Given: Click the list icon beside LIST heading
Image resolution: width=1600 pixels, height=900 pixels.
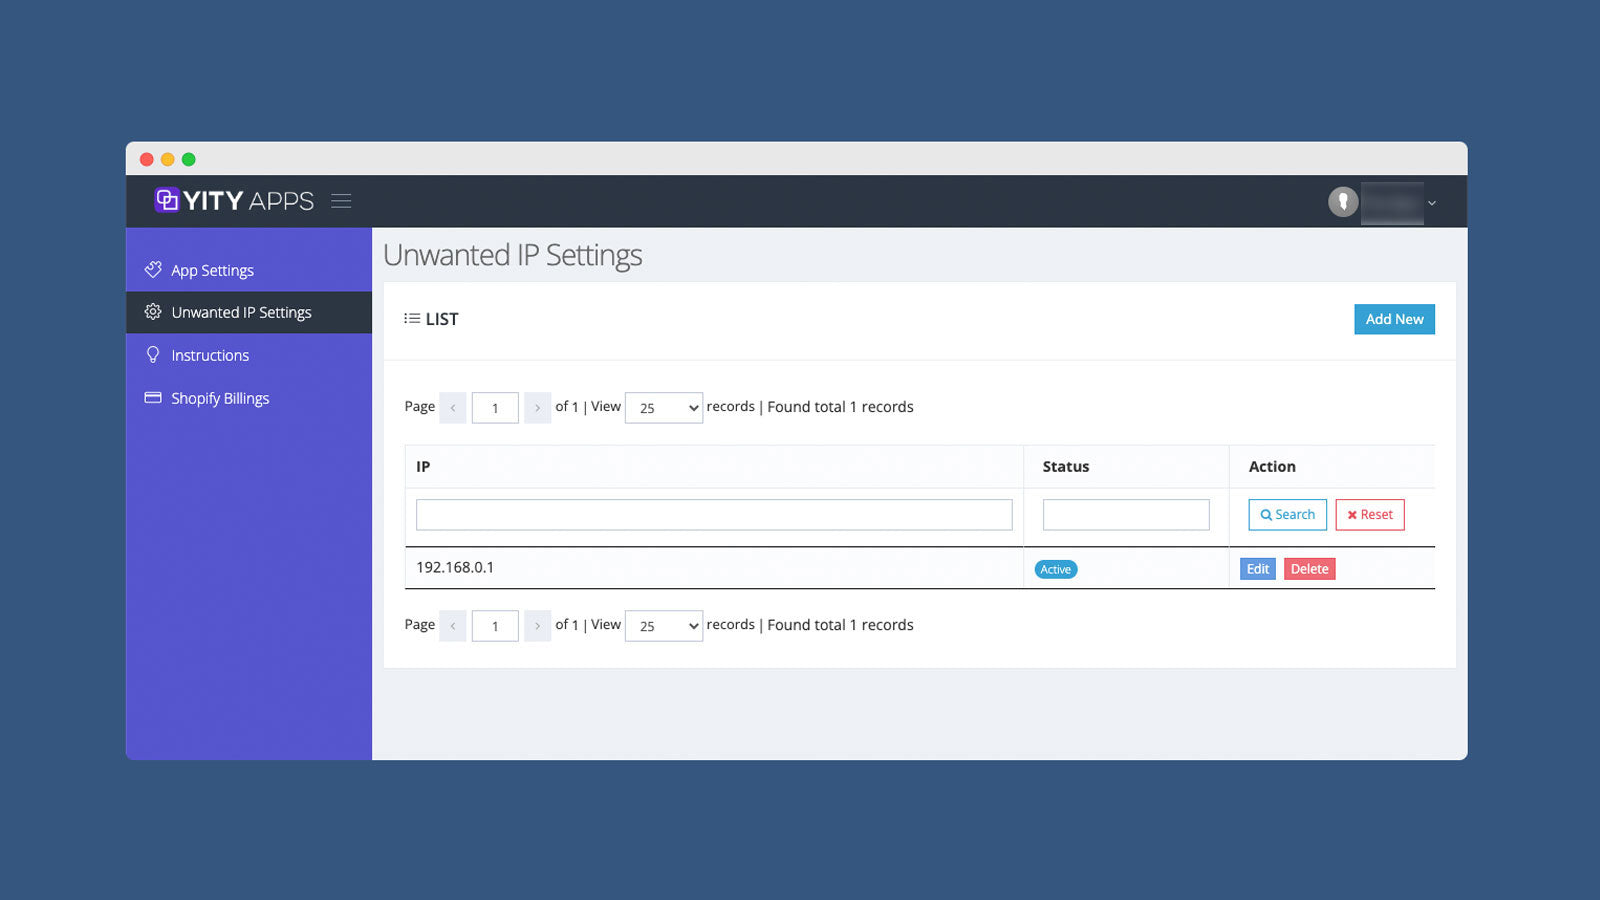Looking at the screenshot, I should (x=411, y=318).
